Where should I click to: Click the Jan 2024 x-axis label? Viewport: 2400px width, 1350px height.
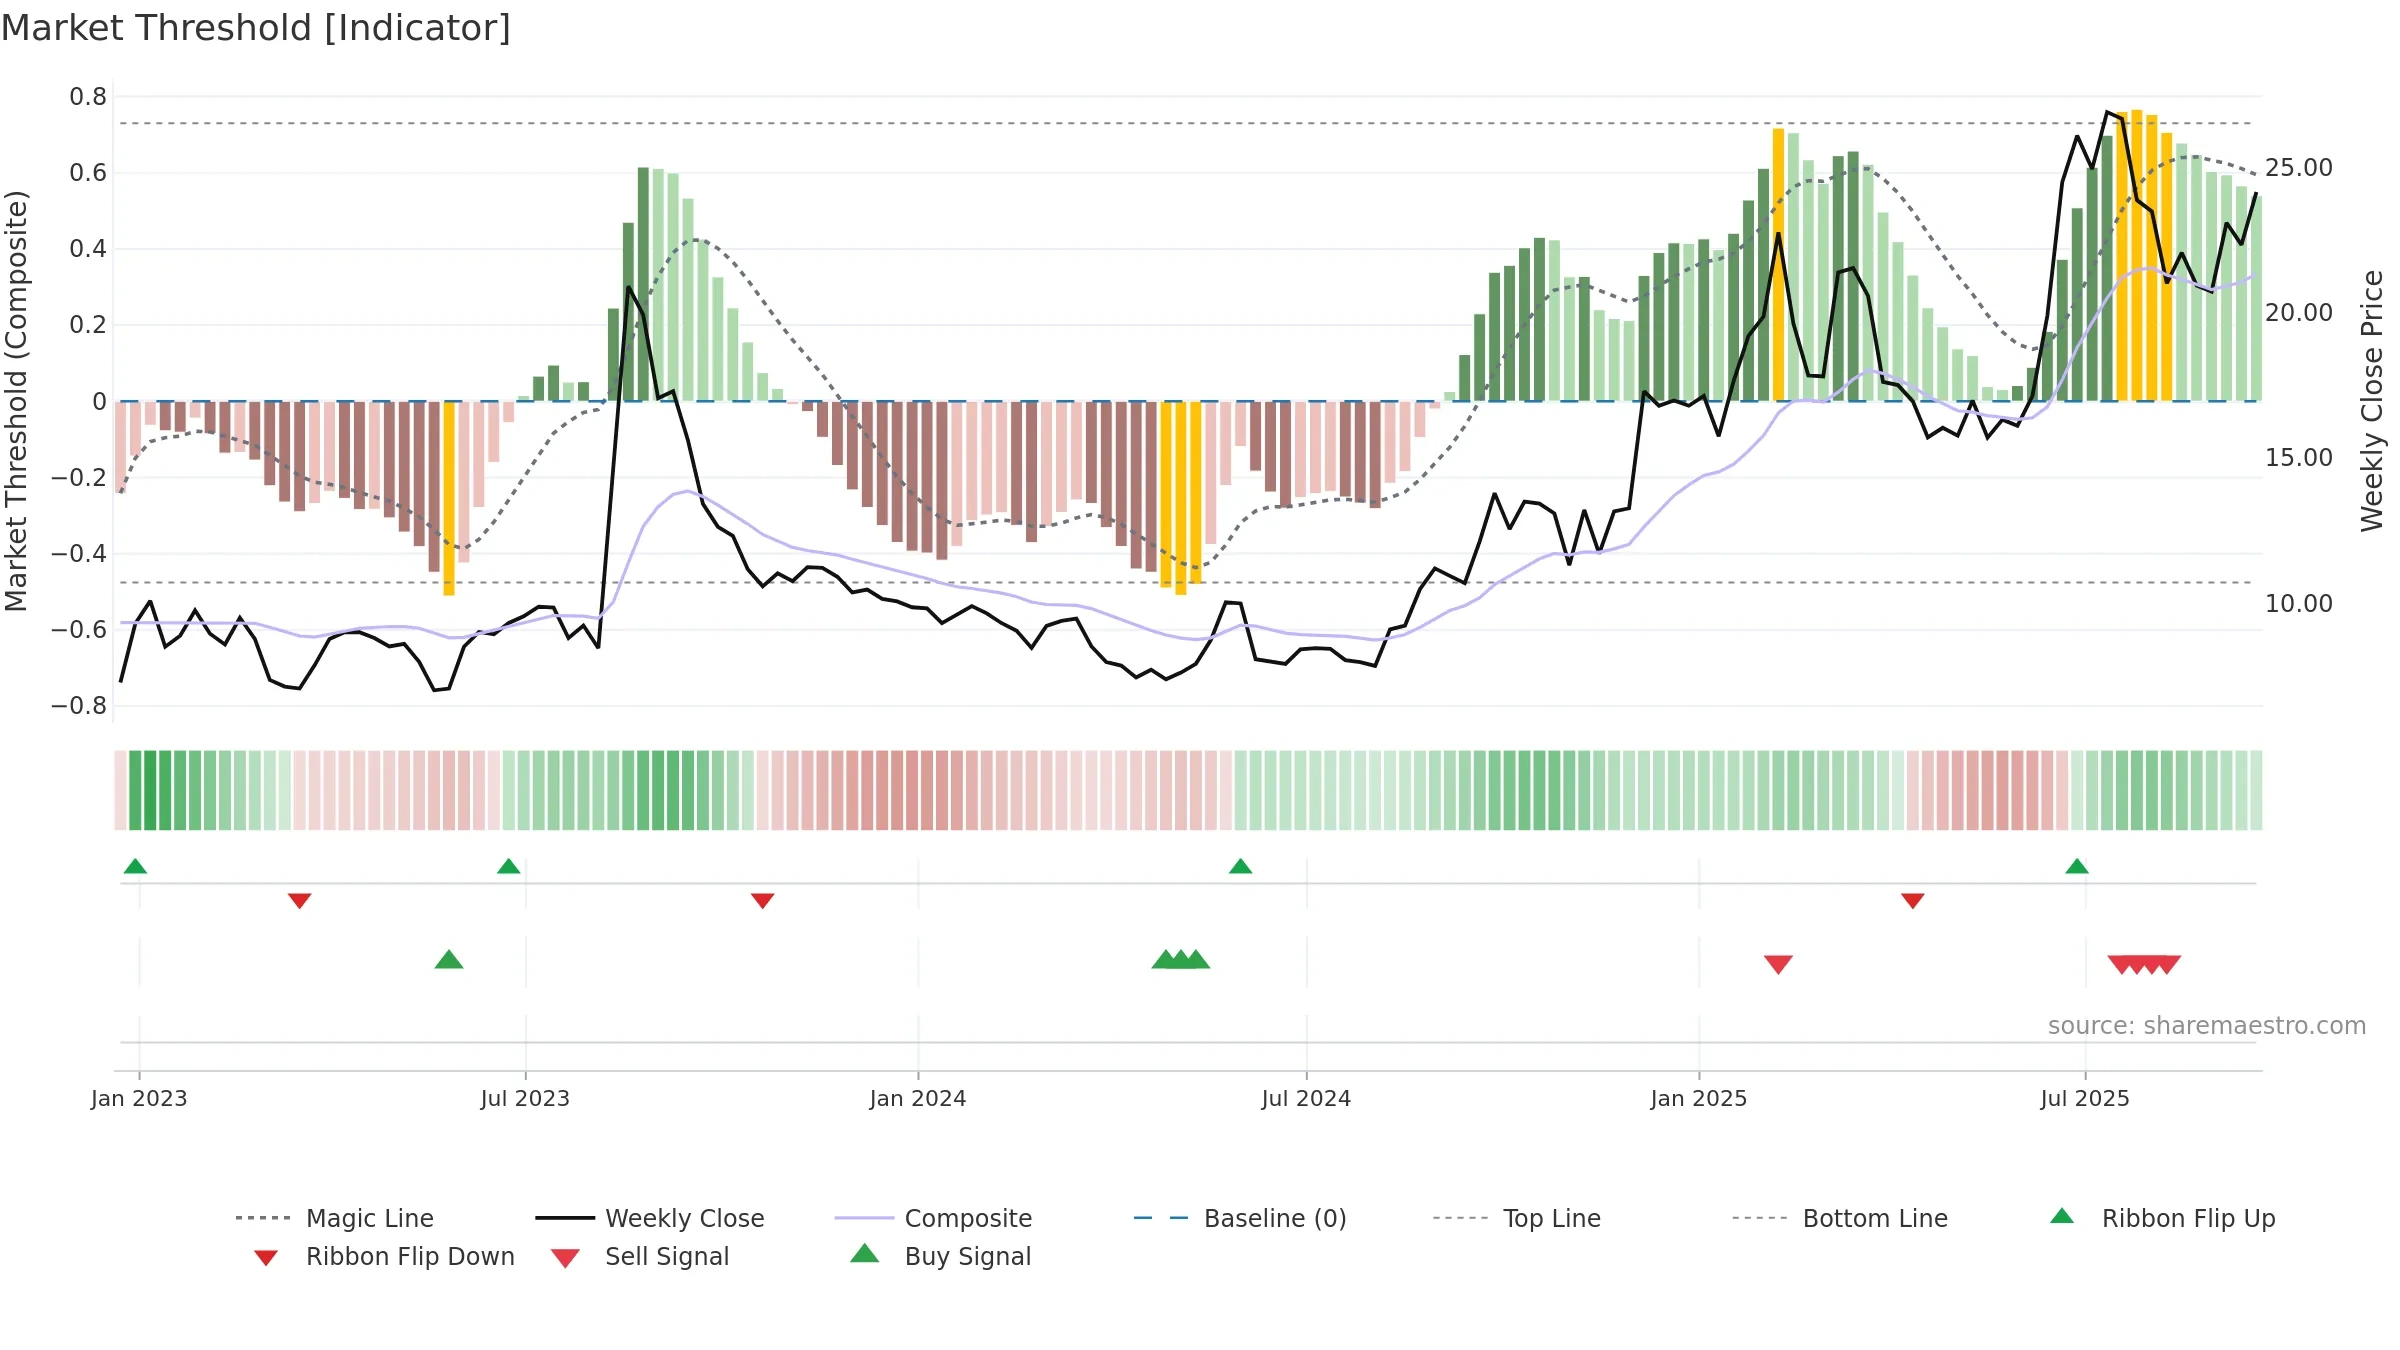(918, 1098)
